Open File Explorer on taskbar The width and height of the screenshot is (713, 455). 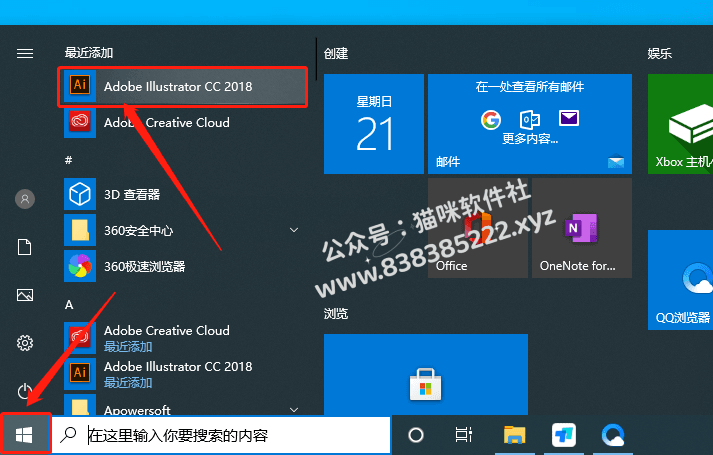(x=514, y=435)
